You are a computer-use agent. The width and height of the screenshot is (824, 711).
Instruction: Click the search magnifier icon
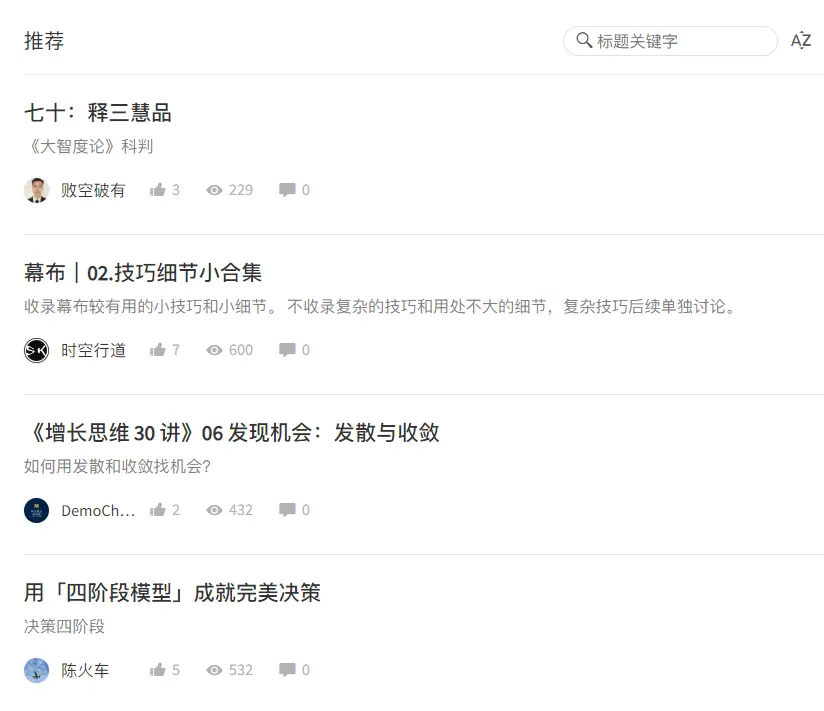coord(584,40)
